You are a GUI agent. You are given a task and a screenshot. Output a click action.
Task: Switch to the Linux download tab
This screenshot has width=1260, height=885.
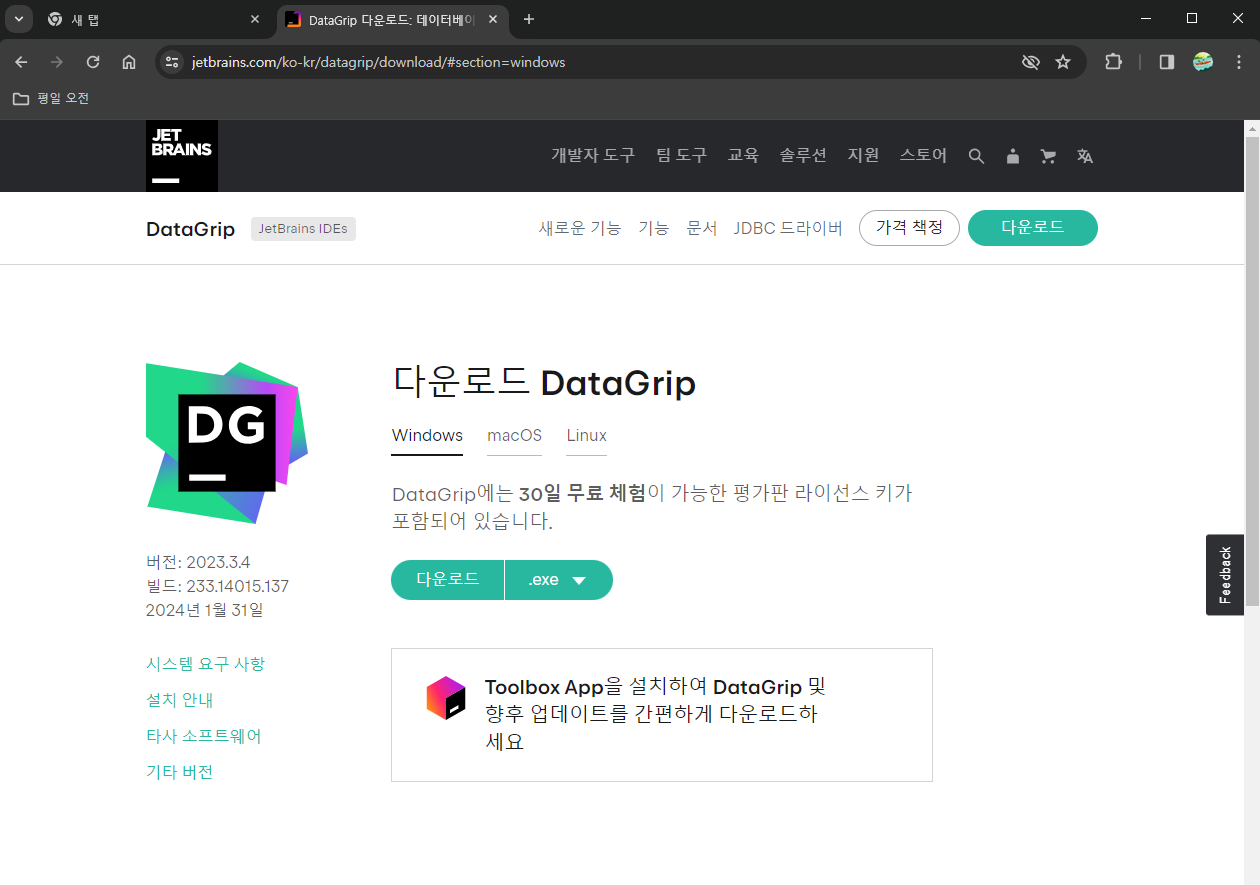click(587, 436)
